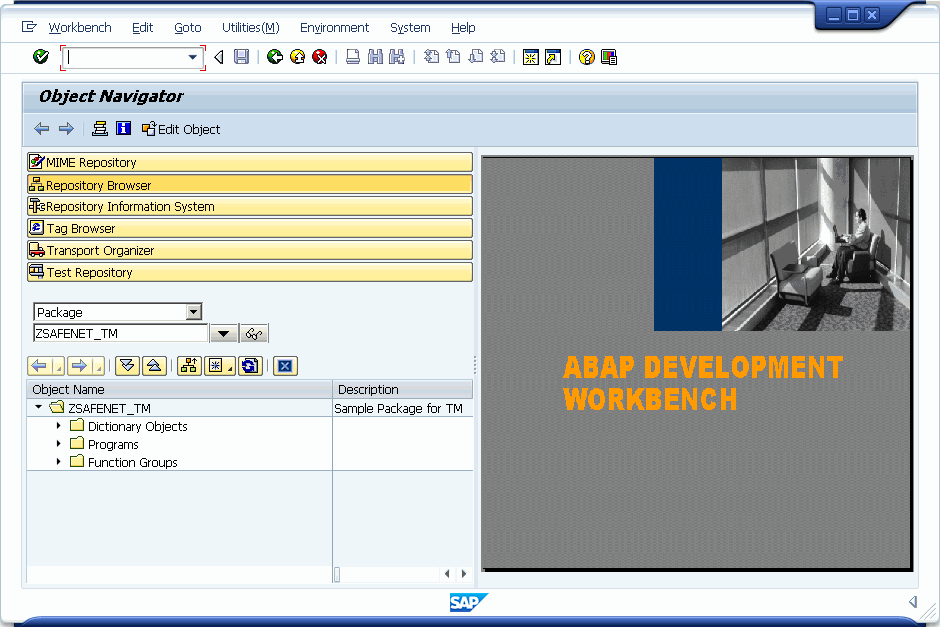
Task: Collapse the ZSAFENET_TM tree node
Action: click(39, 407)
